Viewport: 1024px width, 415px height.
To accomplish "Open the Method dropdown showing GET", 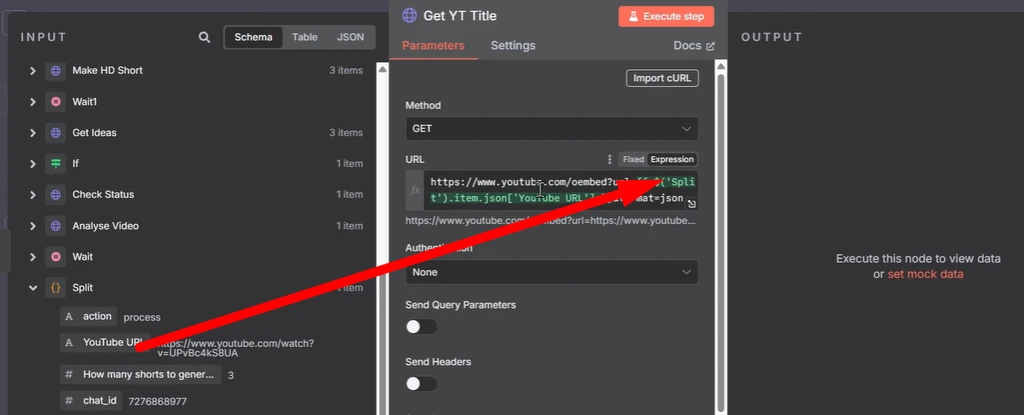I will coord(552,129).
